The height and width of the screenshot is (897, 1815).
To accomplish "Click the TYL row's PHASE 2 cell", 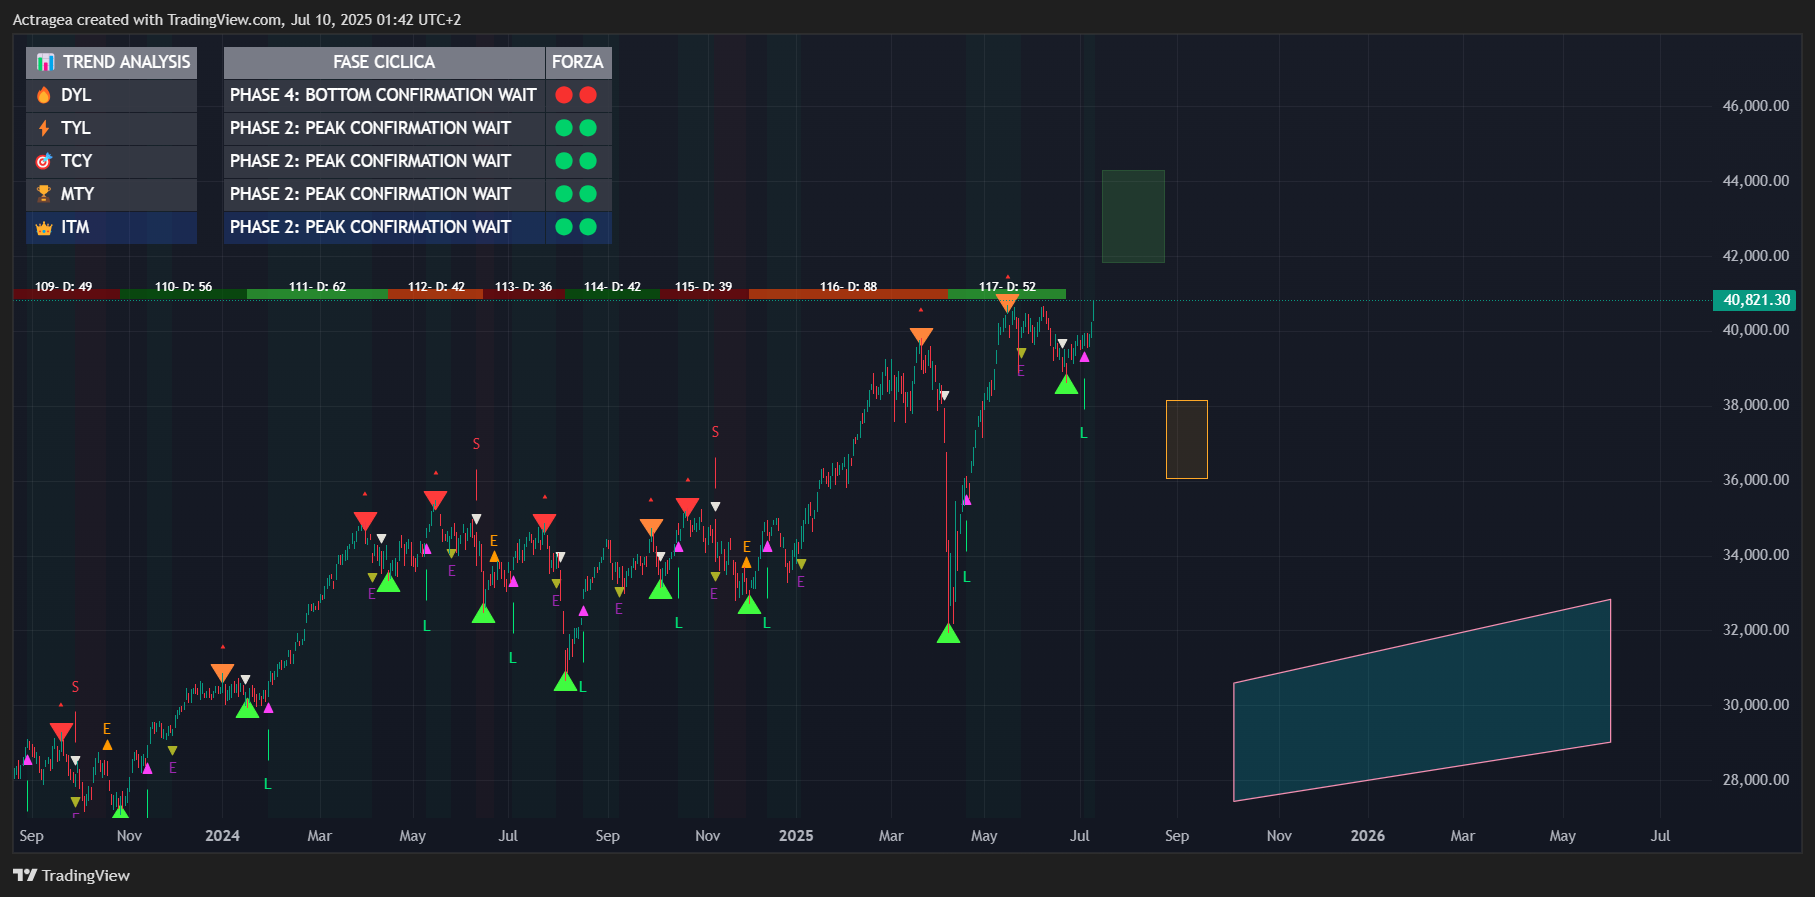I will 384,128.
